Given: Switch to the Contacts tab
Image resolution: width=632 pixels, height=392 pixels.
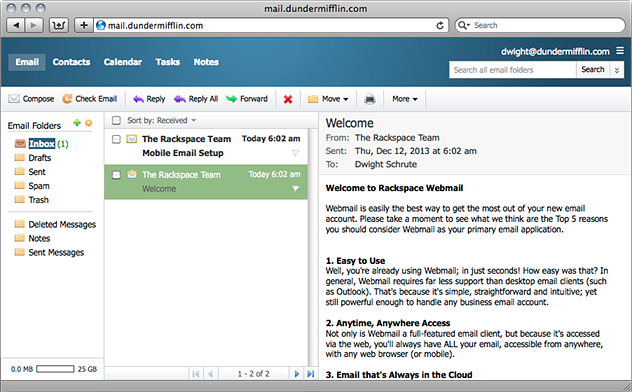Looking at the screenshot, I should pos(71,62).
